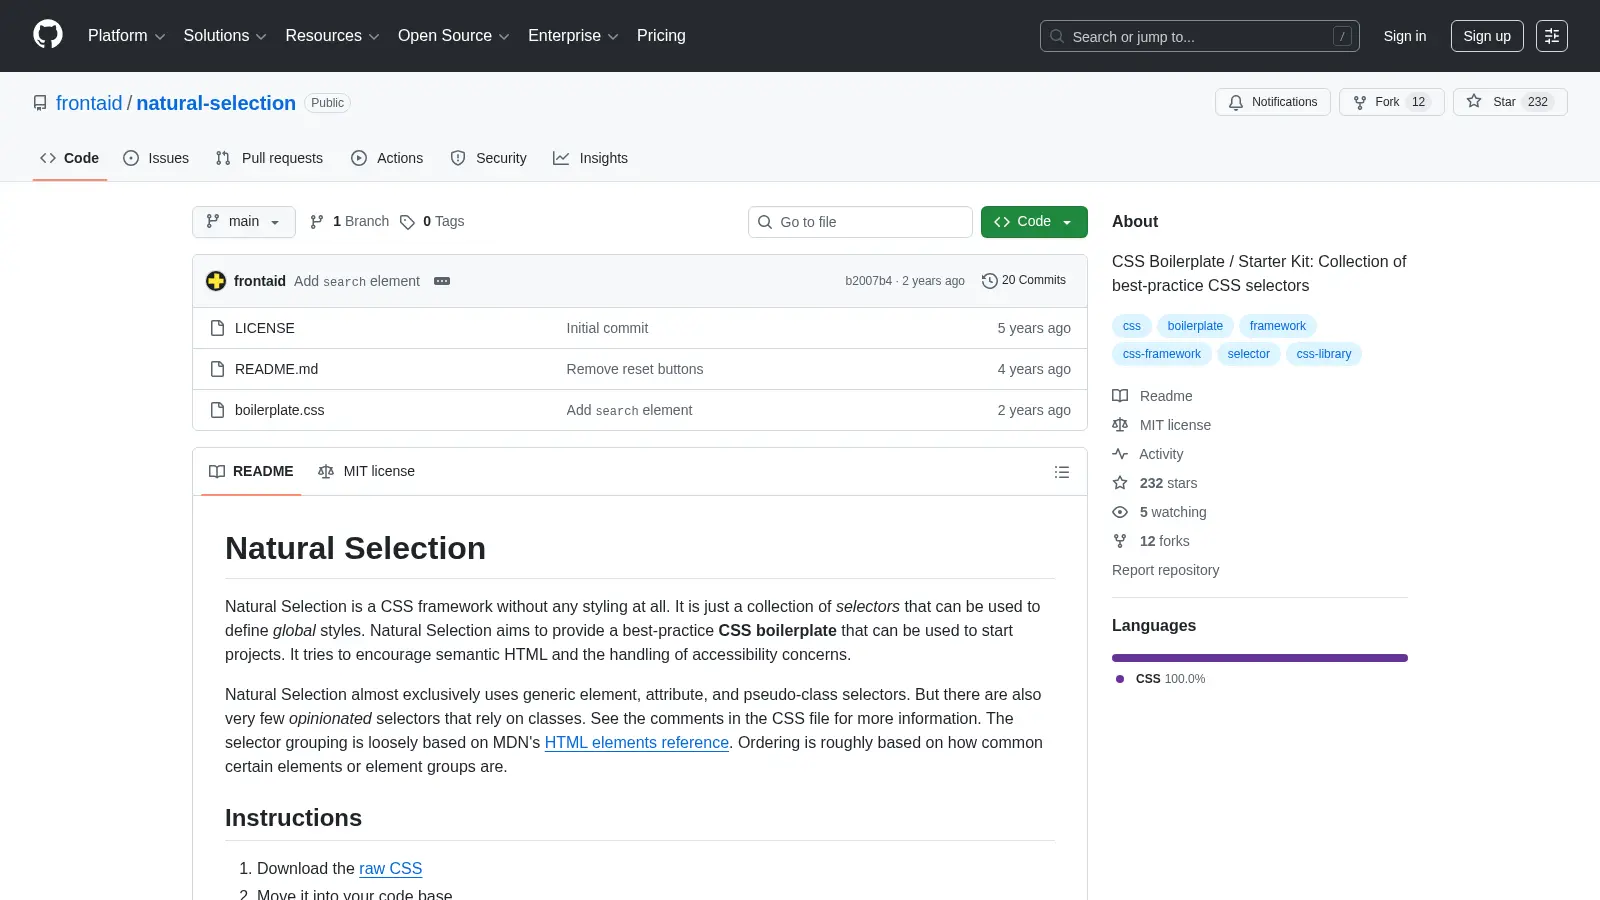
Task: Click the css-framework topic tag
Action: (1162, 354)
